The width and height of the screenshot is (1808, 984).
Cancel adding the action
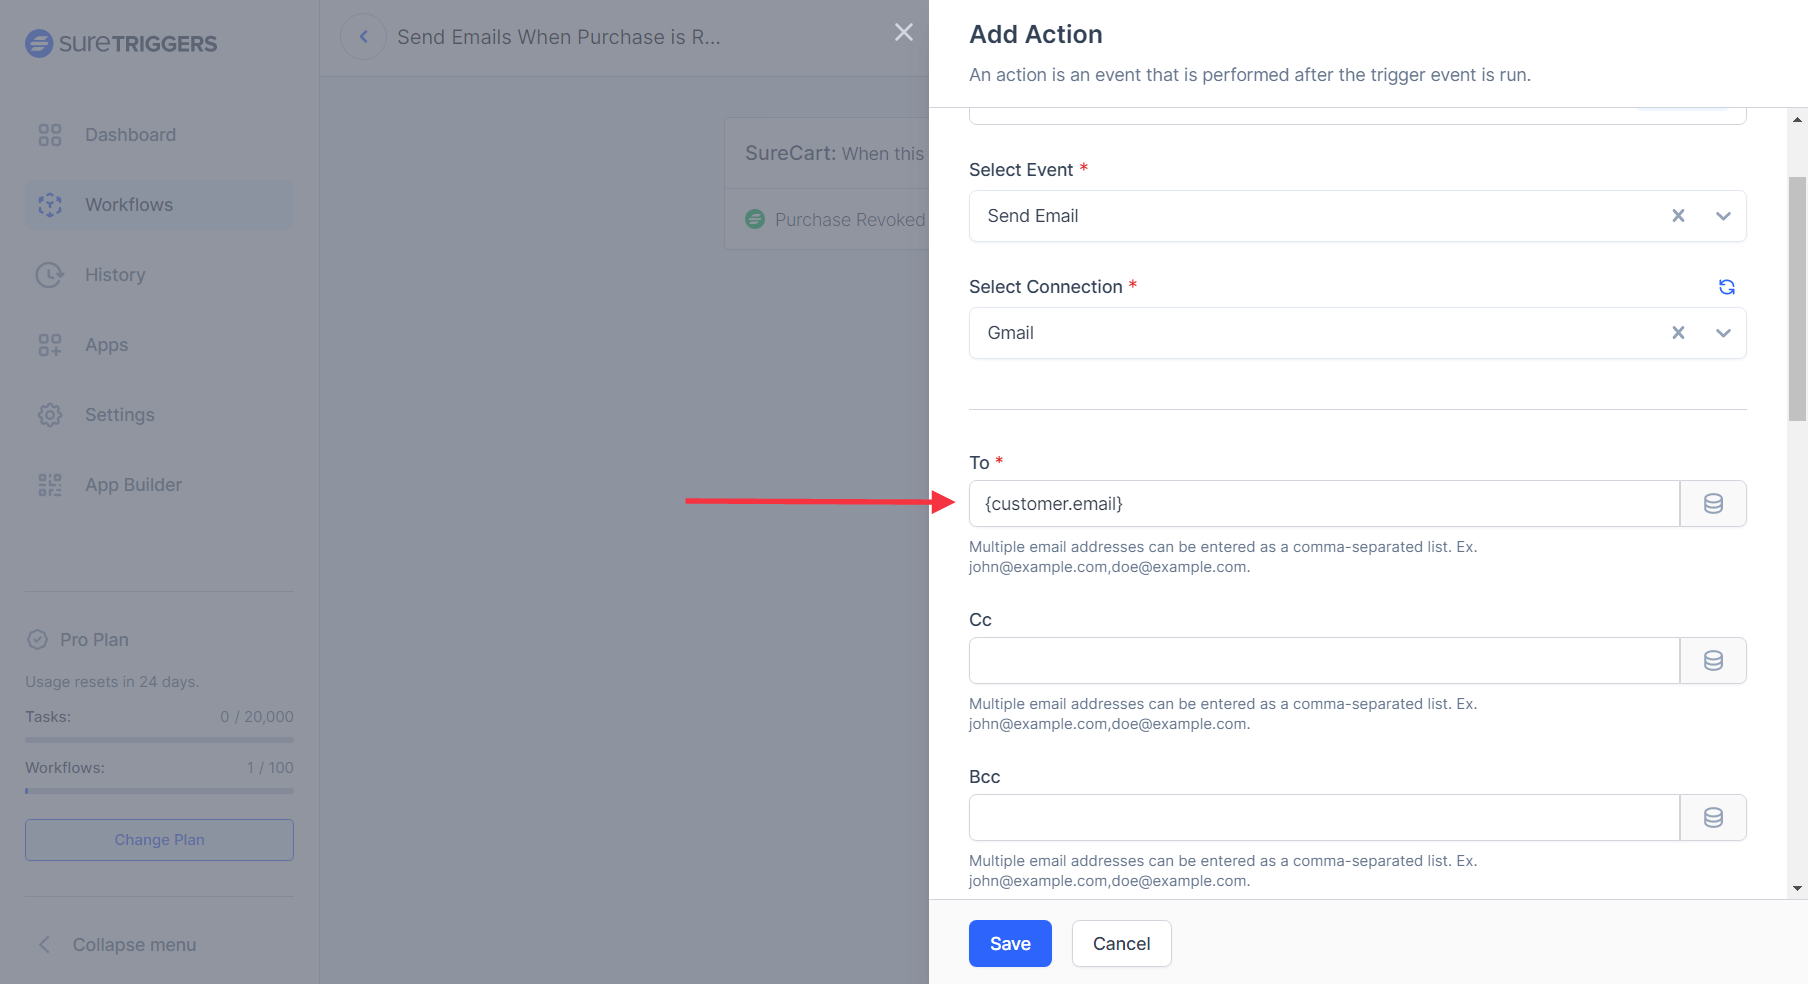coord(1121,944)
